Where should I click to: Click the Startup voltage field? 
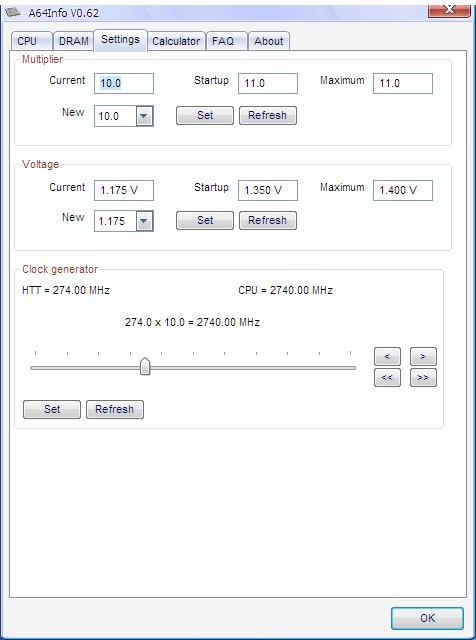point(268,190)
